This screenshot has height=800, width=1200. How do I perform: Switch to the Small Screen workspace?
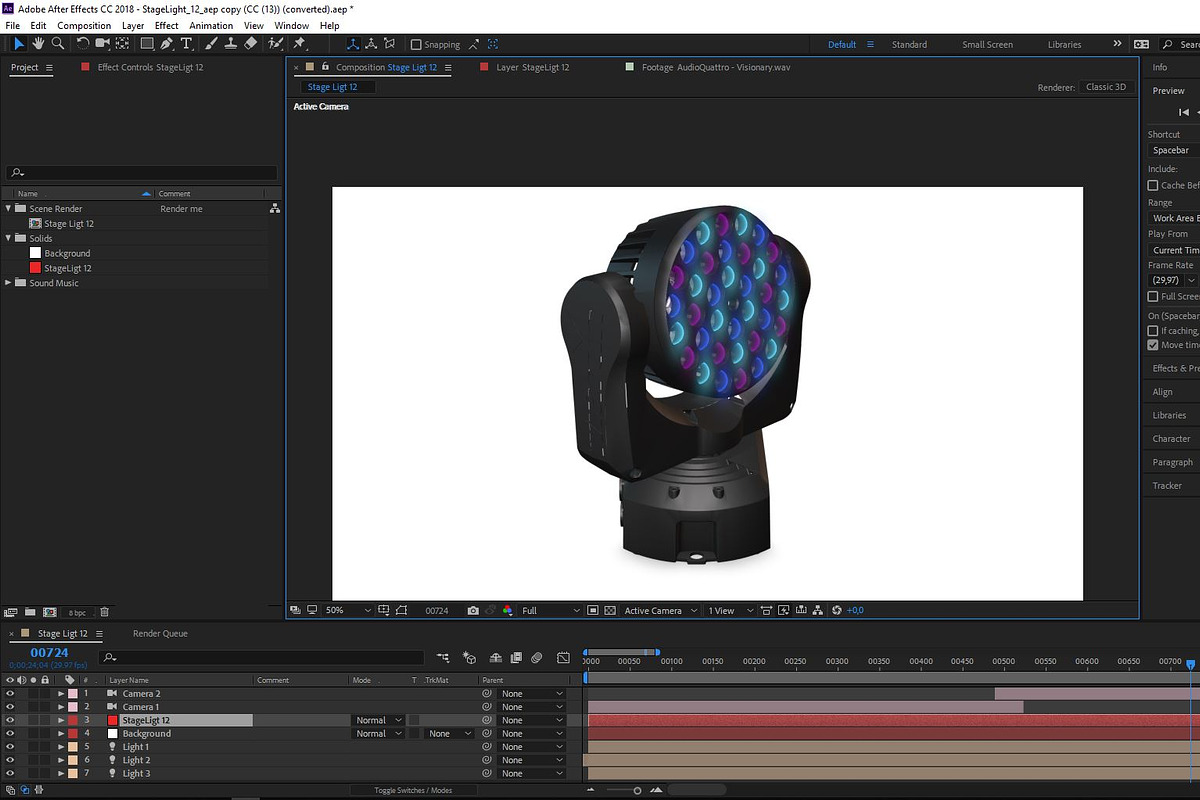[987, 44]
